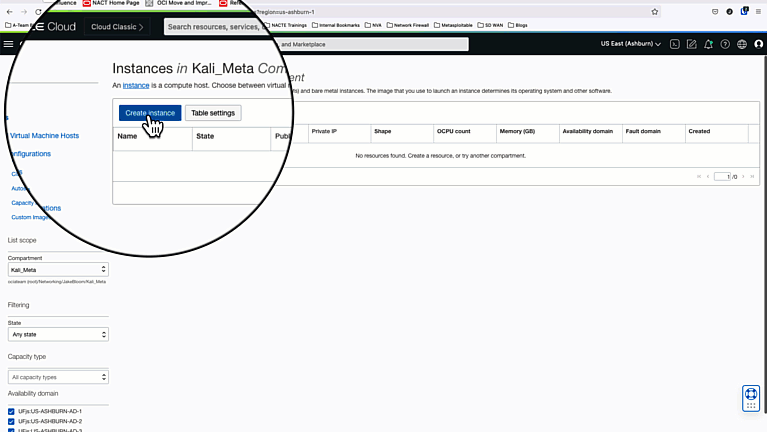767x432 pixels.
Task: Open the Custom Images sidebar link
Action: (x=29, y=217)
